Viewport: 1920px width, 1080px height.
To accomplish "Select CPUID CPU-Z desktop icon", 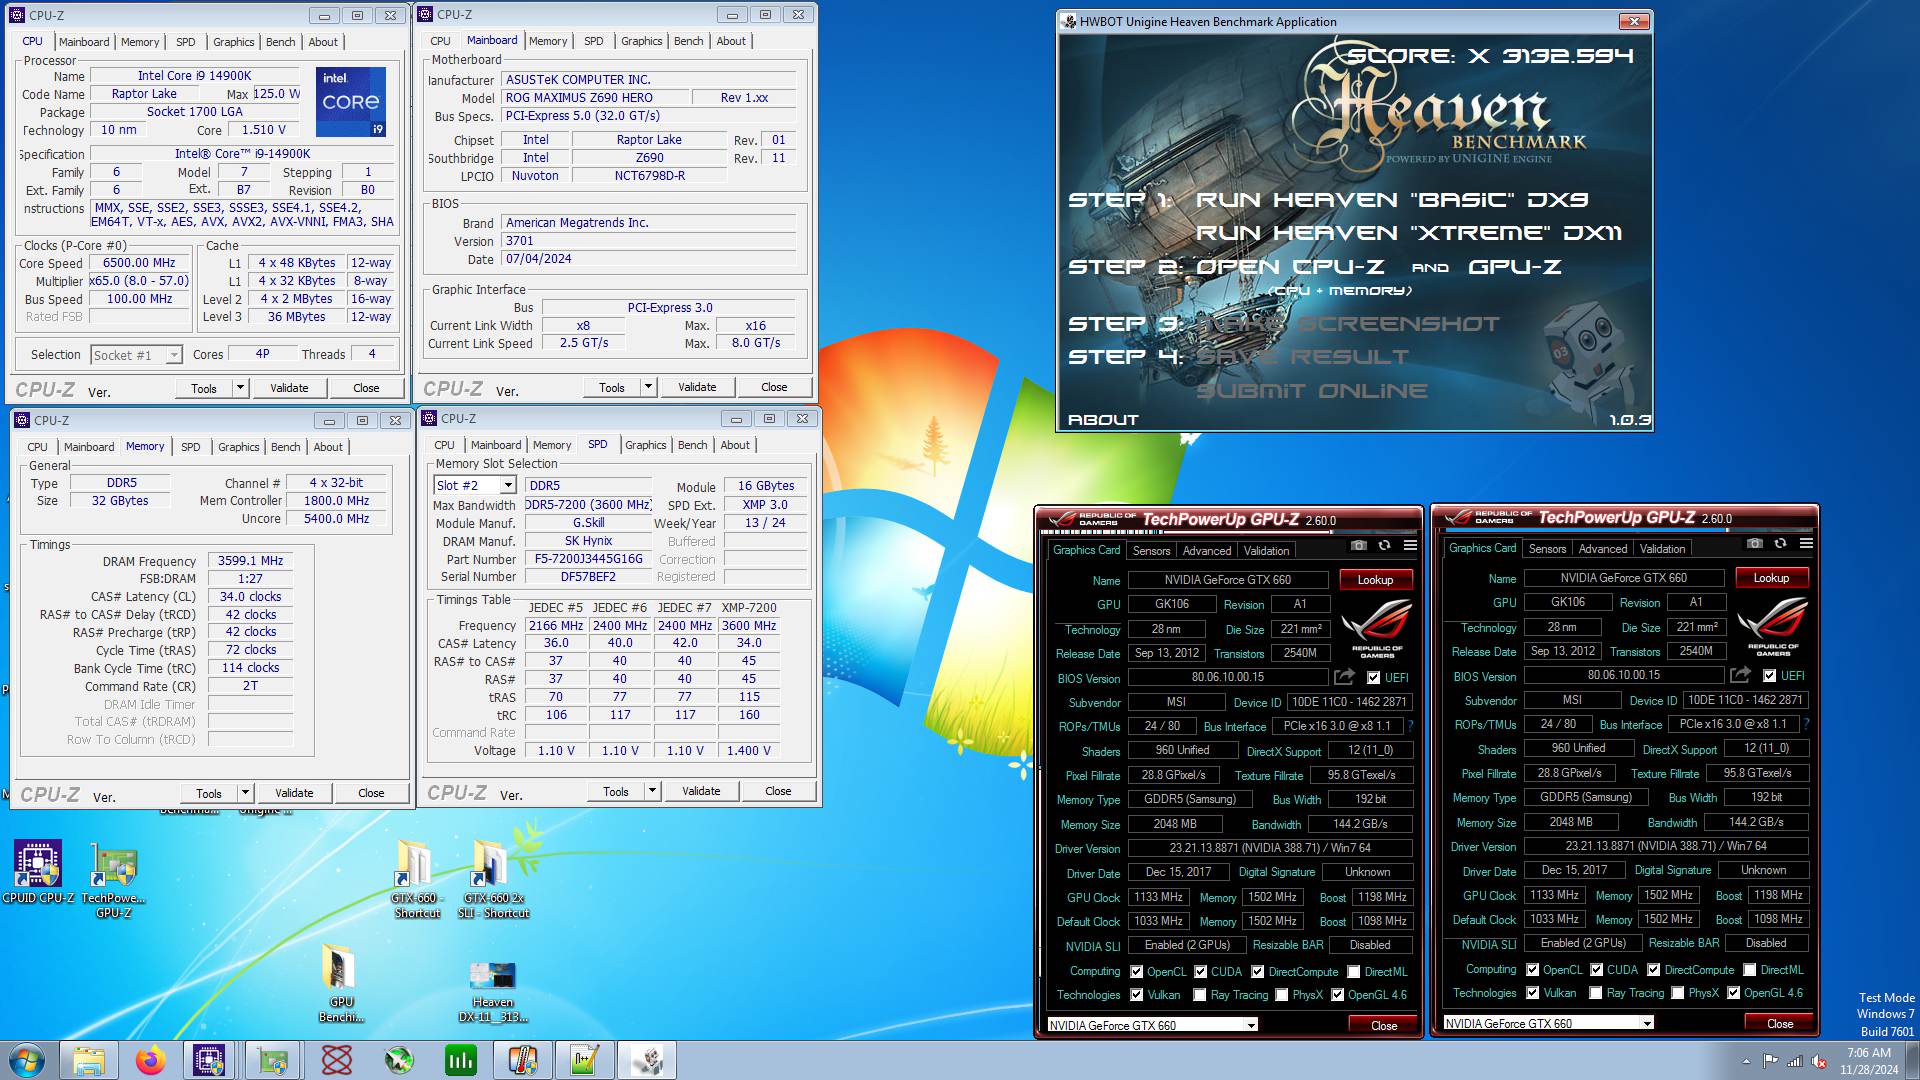I will [38, 873].
